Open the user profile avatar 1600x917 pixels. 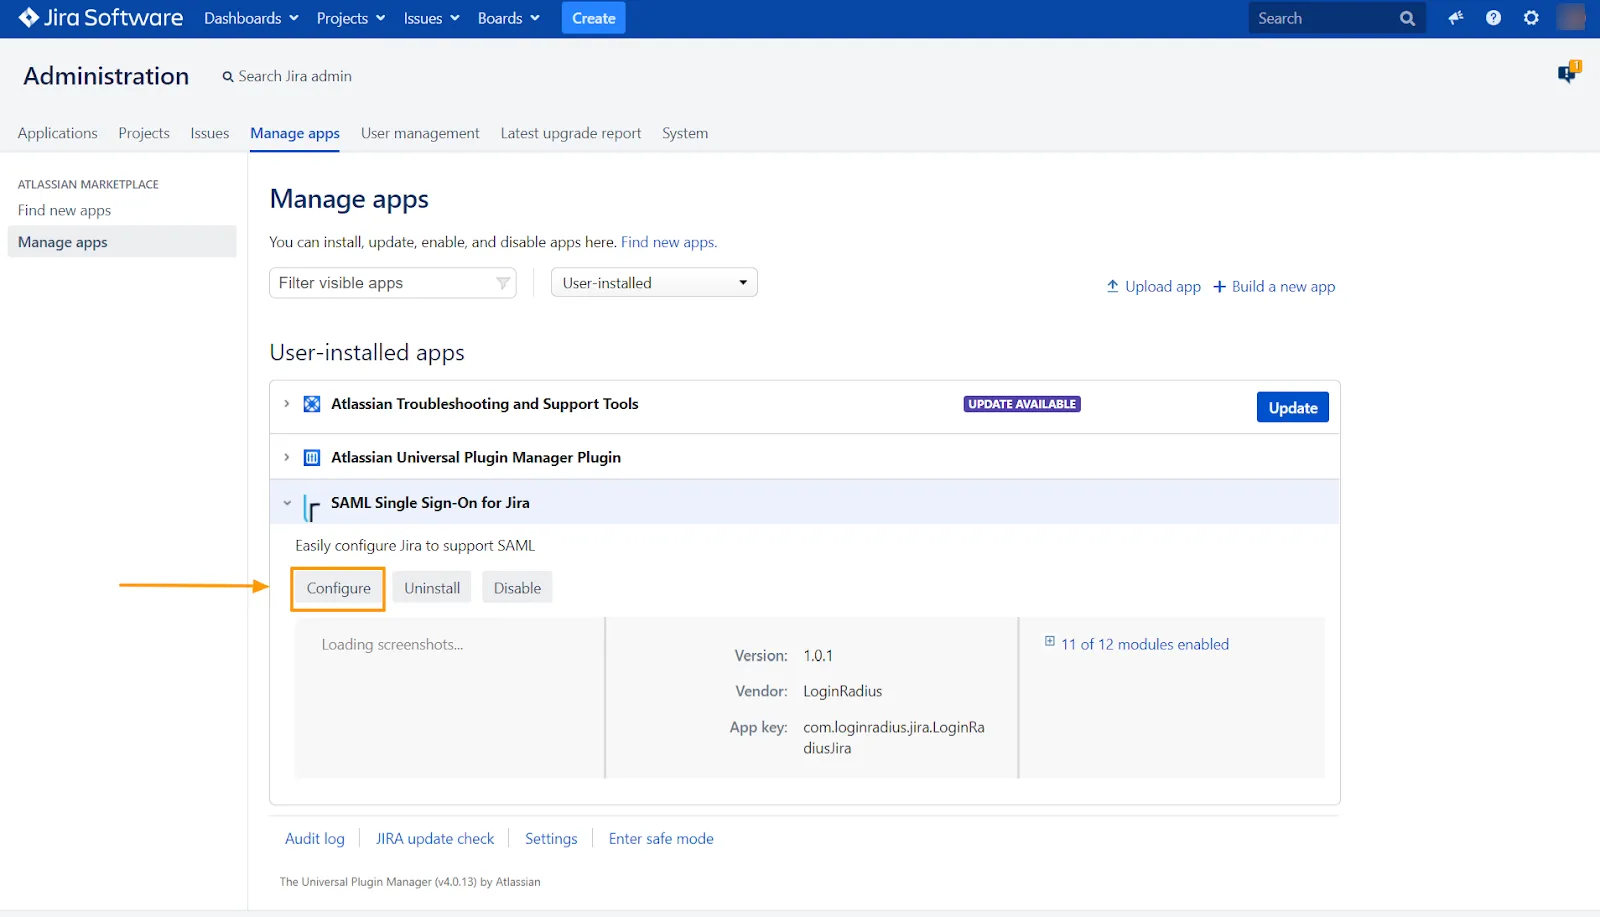(1571, 18)
